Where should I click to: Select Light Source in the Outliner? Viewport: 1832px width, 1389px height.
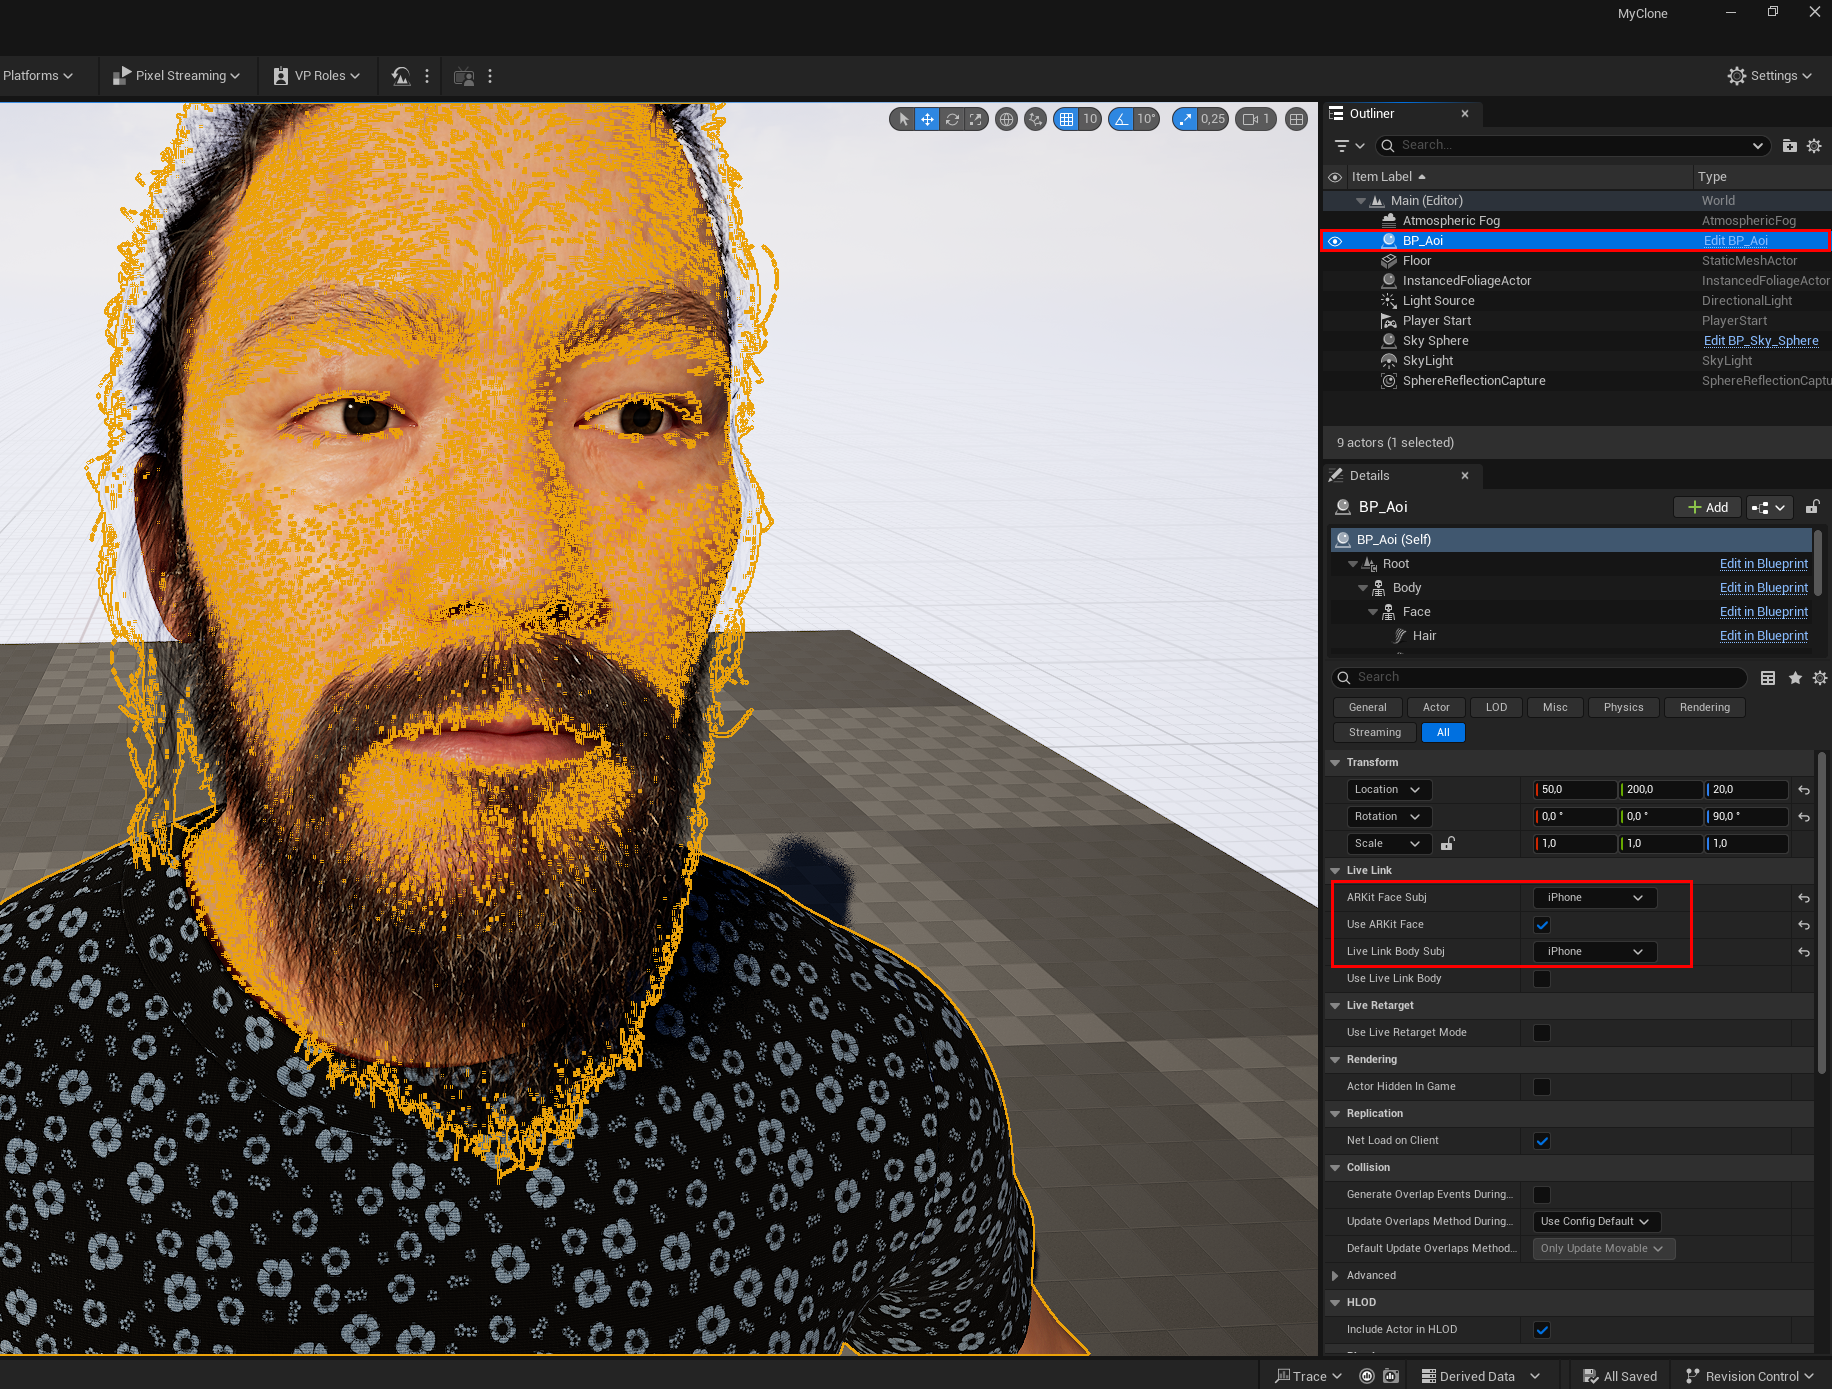(1438, 301)
